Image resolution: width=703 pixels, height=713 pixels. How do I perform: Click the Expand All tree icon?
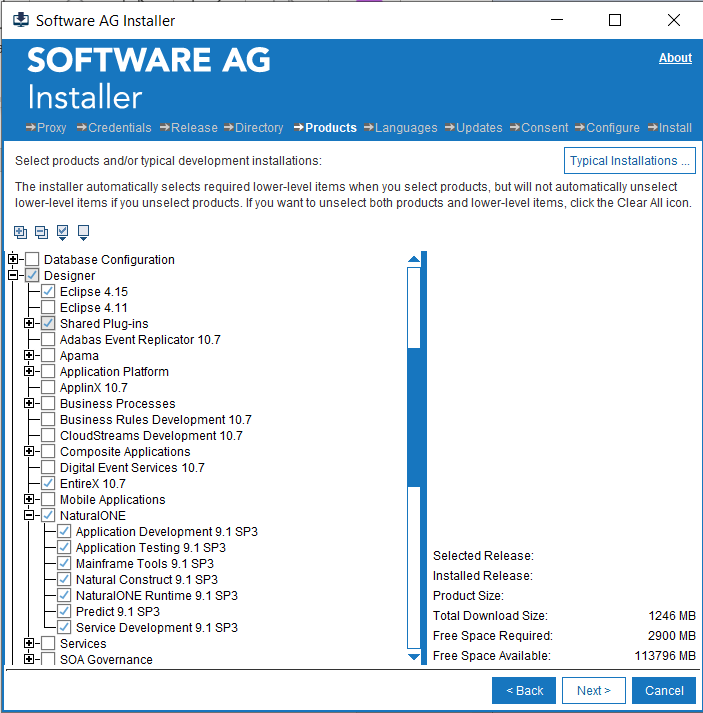pyautogui.click(x=20, y=232)
